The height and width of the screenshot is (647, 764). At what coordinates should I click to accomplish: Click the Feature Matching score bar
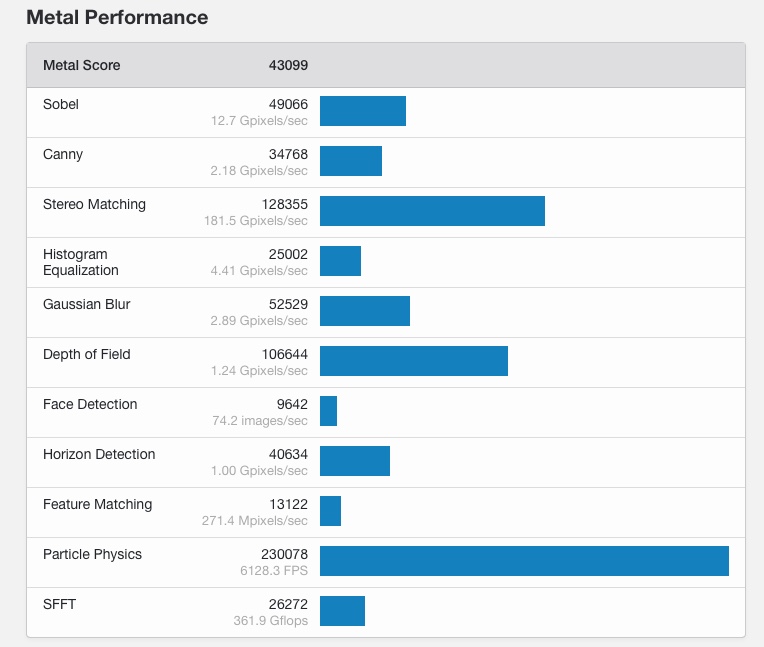(x=331, y=511)
